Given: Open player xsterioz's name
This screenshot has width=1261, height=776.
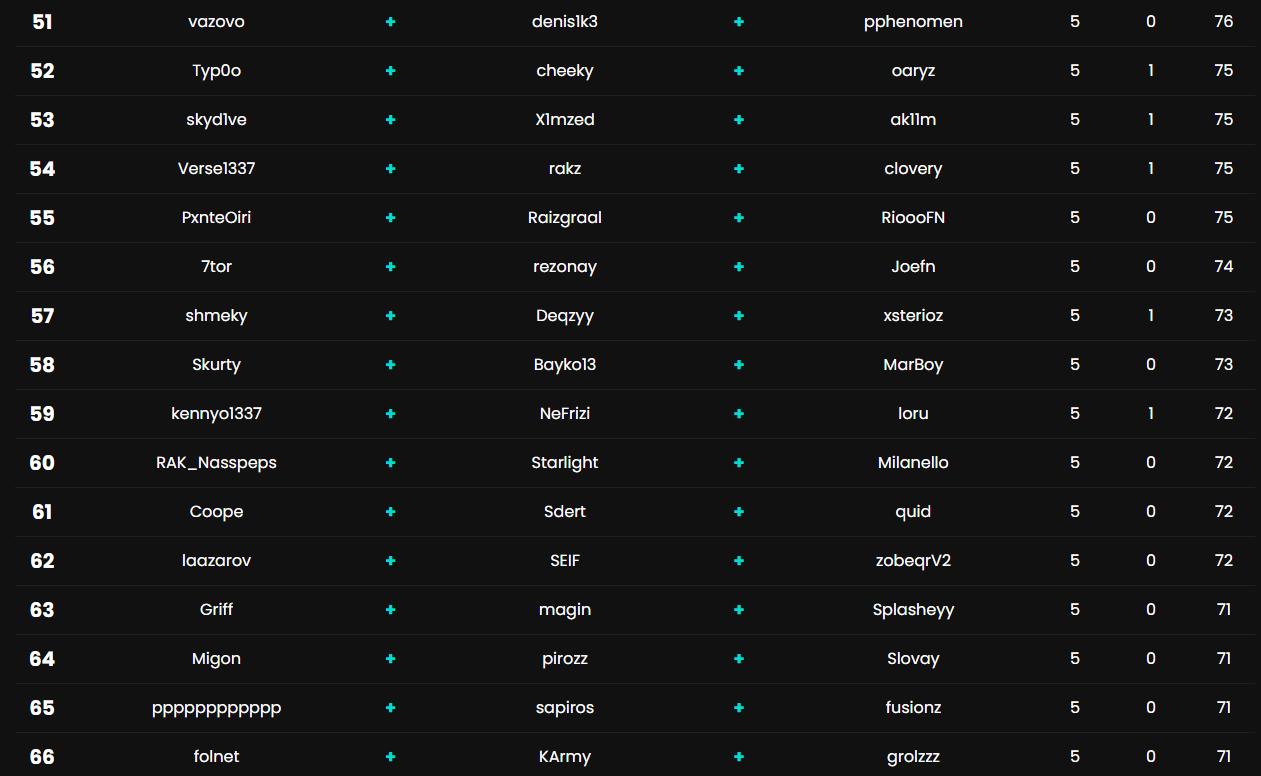Looking at the screenshot, I should (x=913, y=316).
